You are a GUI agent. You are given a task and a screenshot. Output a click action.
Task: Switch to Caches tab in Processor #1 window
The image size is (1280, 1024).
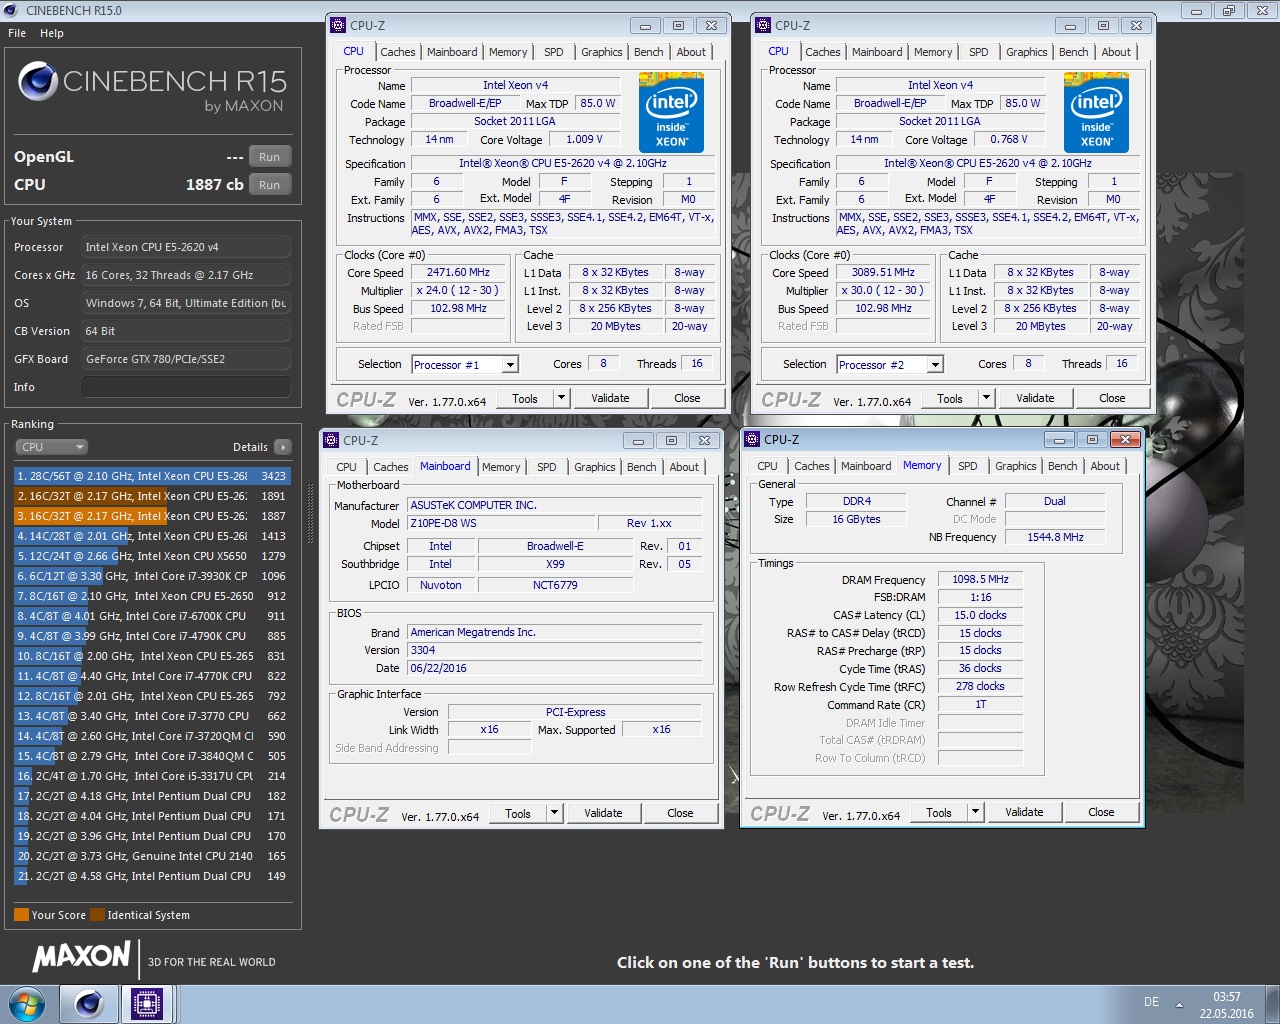(397, 52)
